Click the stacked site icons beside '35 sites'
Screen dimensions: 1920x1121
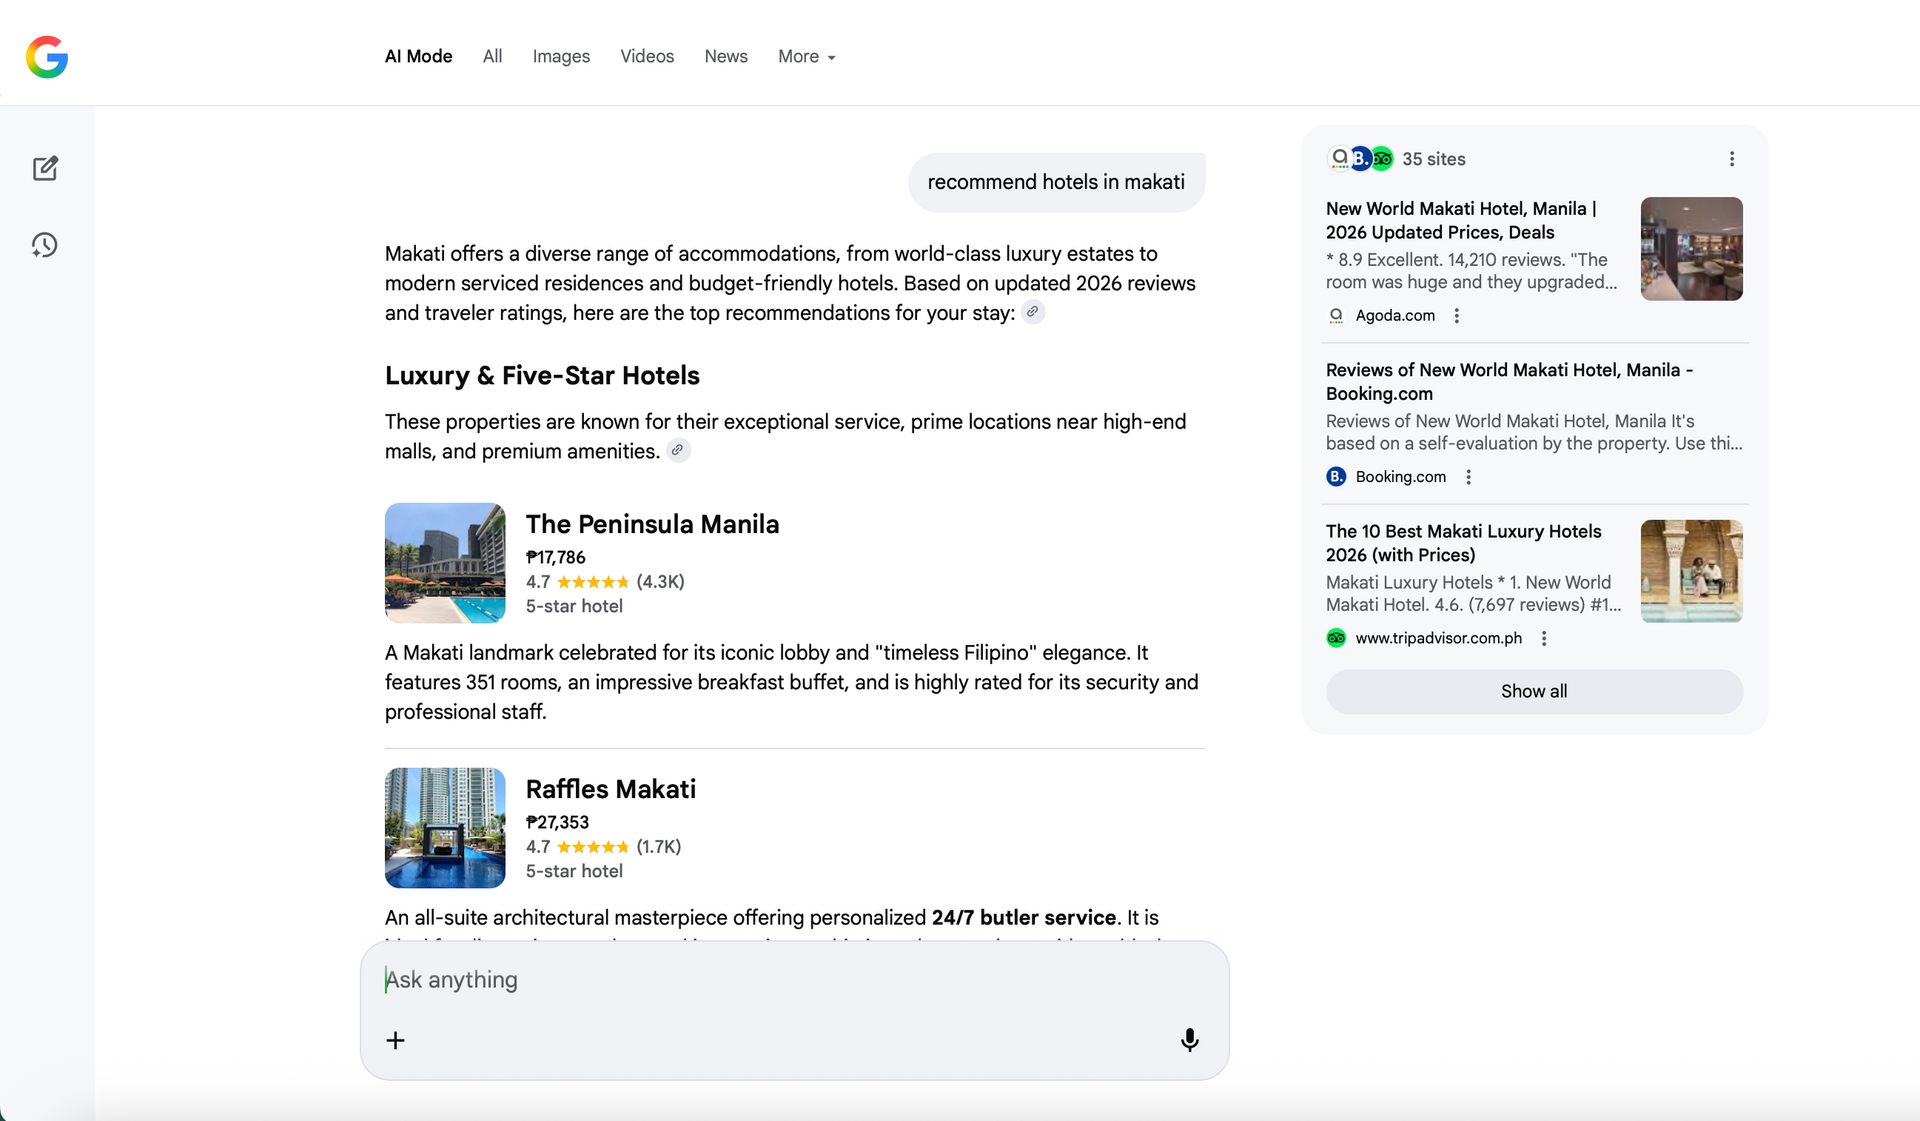coord(1360,158)
